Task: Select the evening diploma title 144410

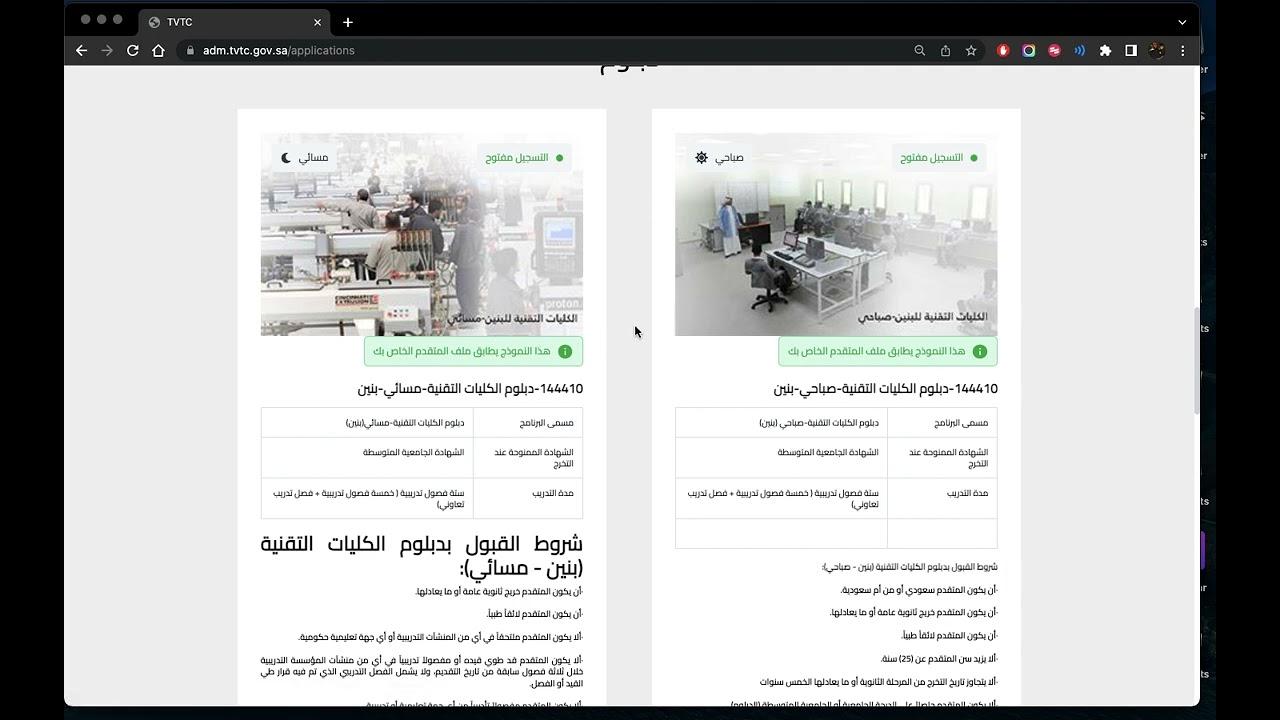Action: (470, 388)
